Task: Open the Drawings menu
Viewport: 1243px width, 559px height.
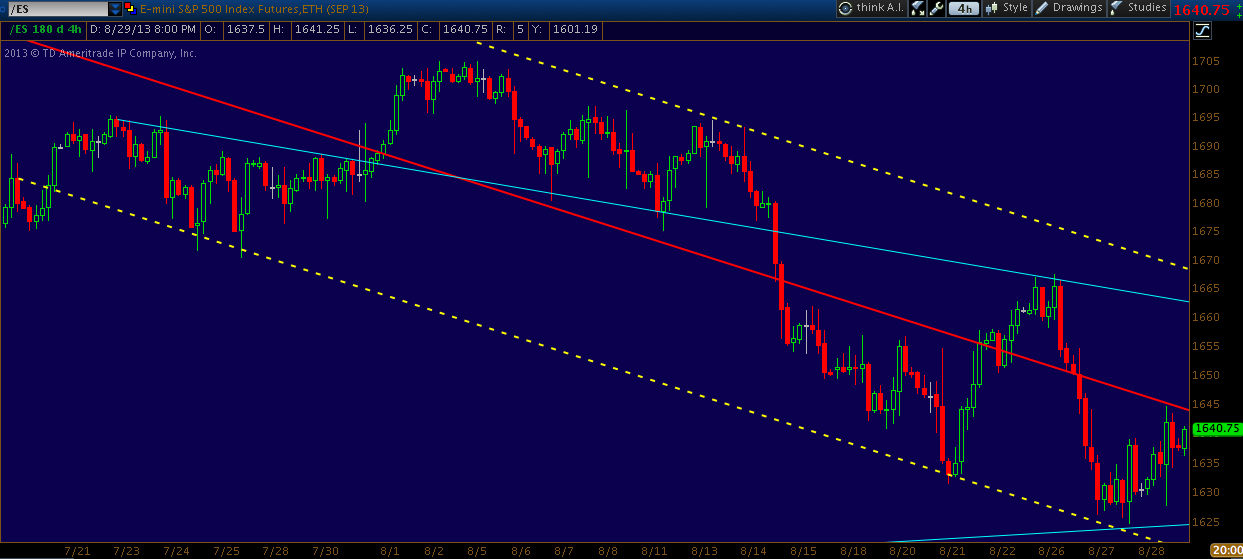Action: pyautogui.click(x=1069, y=8)
